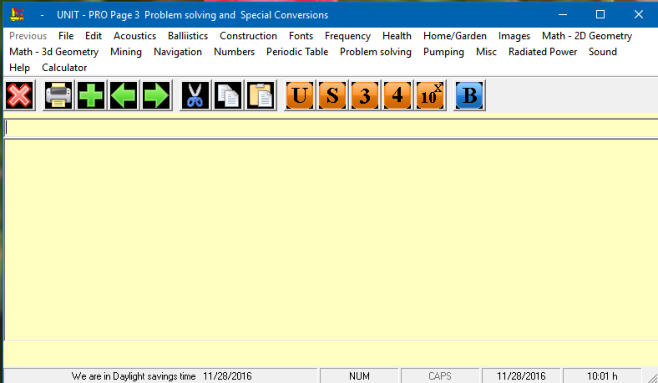Screen dimensions: 658x383
Task: Click the paste clipboard icon
Action: 261,95
